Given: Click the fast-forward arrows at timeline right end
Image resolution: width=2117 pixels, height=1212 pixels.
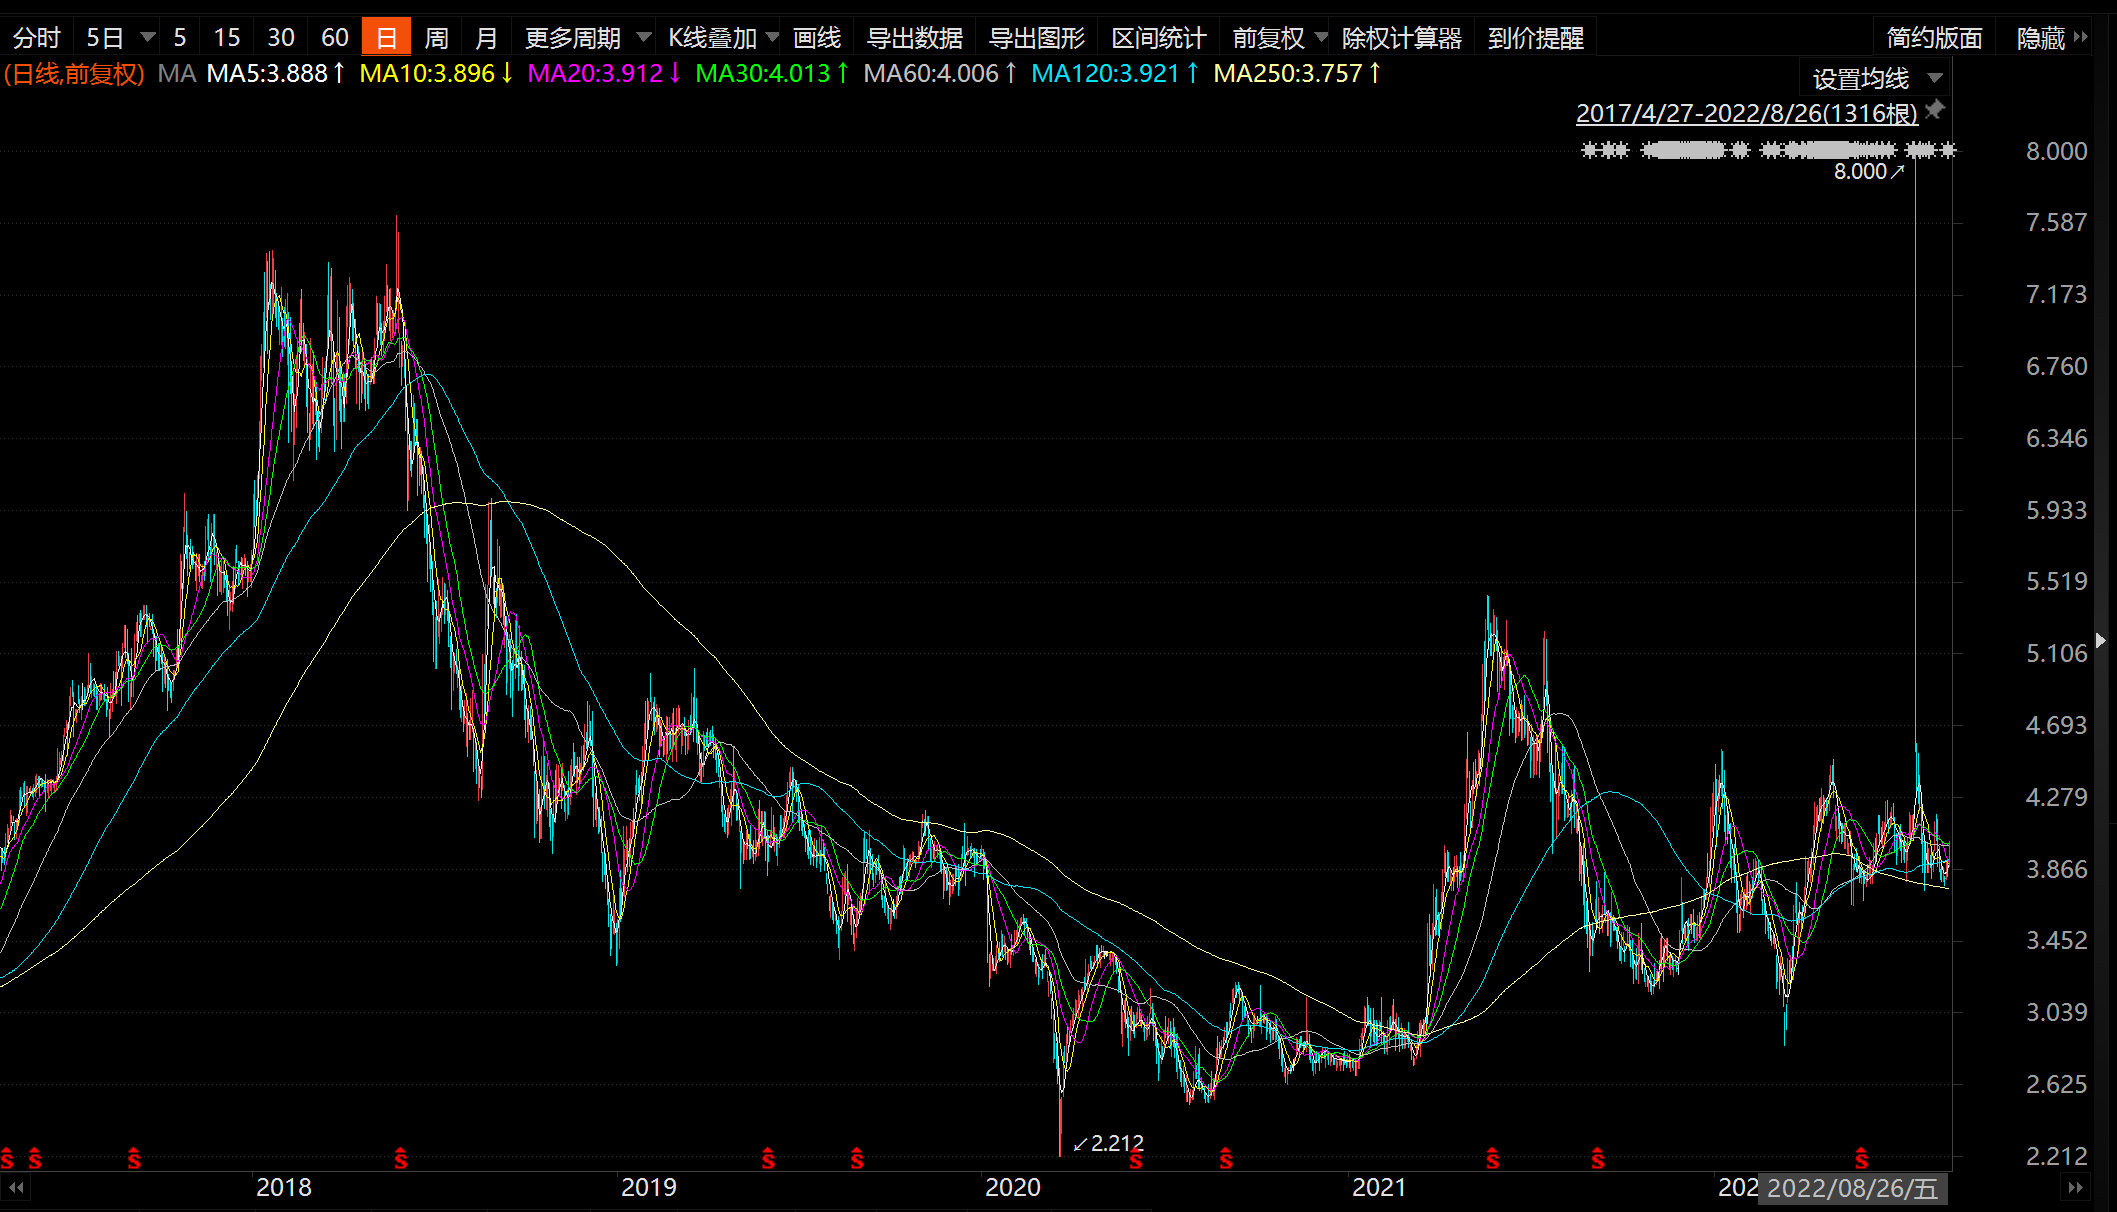Looking at the screenshot, I should pos(2075,1188).
